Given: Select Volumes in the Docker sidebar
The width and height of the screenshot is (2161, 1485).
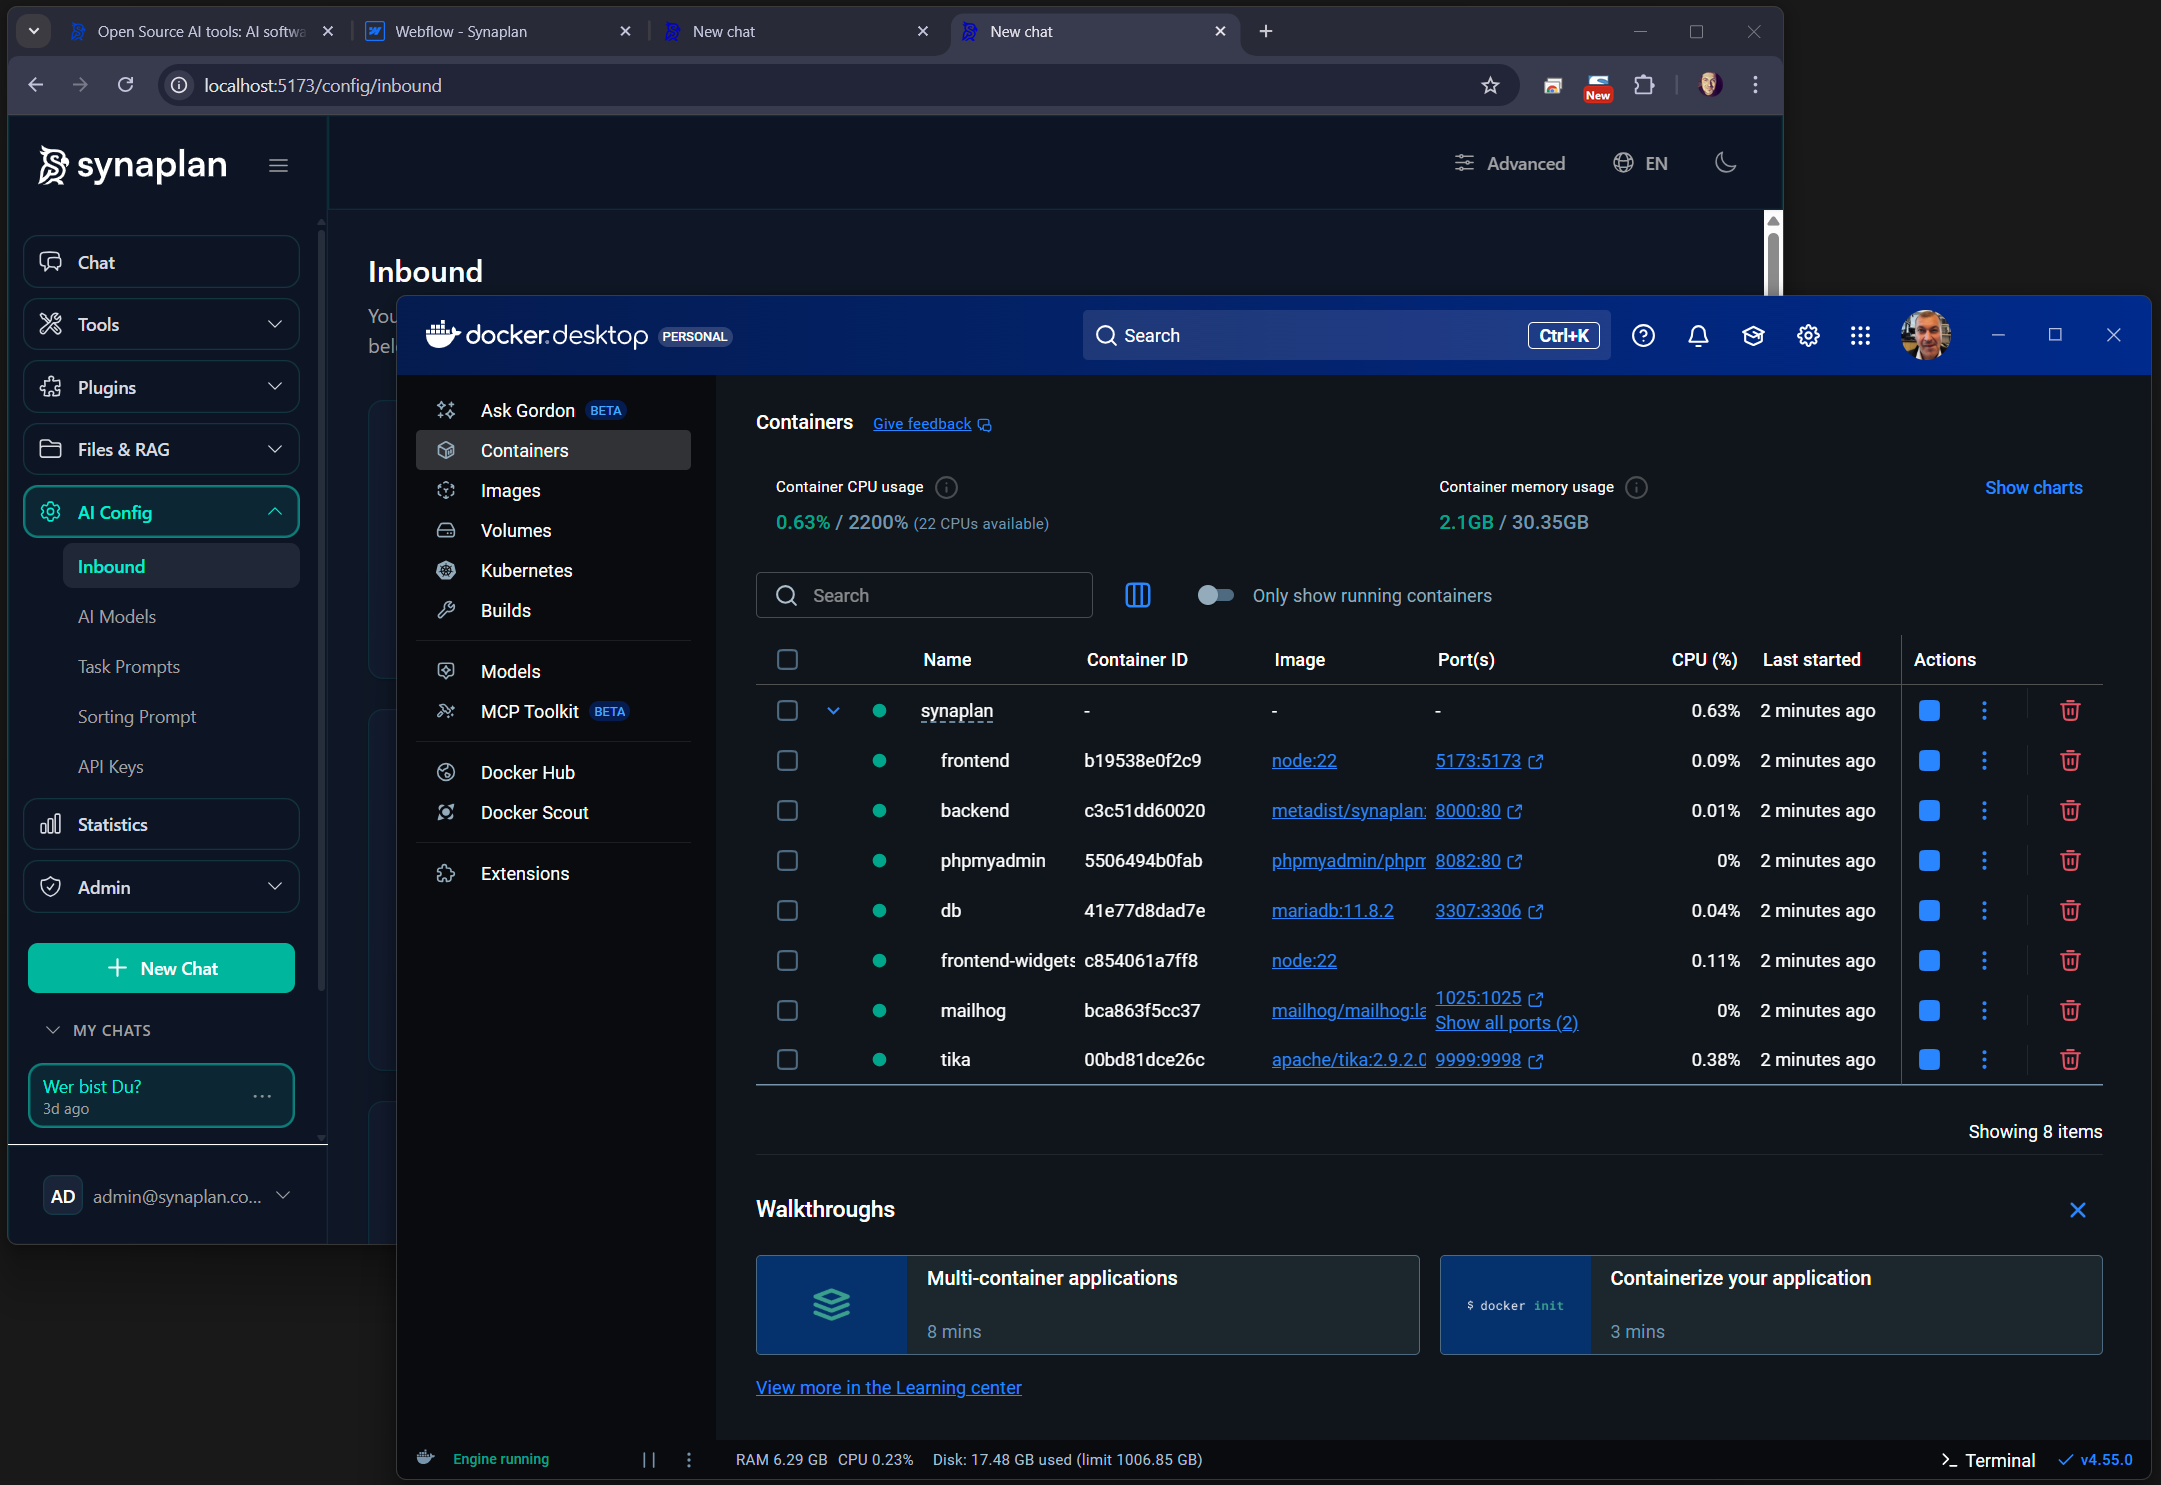Looking at the screenshot, I should [x=516, y=530].
